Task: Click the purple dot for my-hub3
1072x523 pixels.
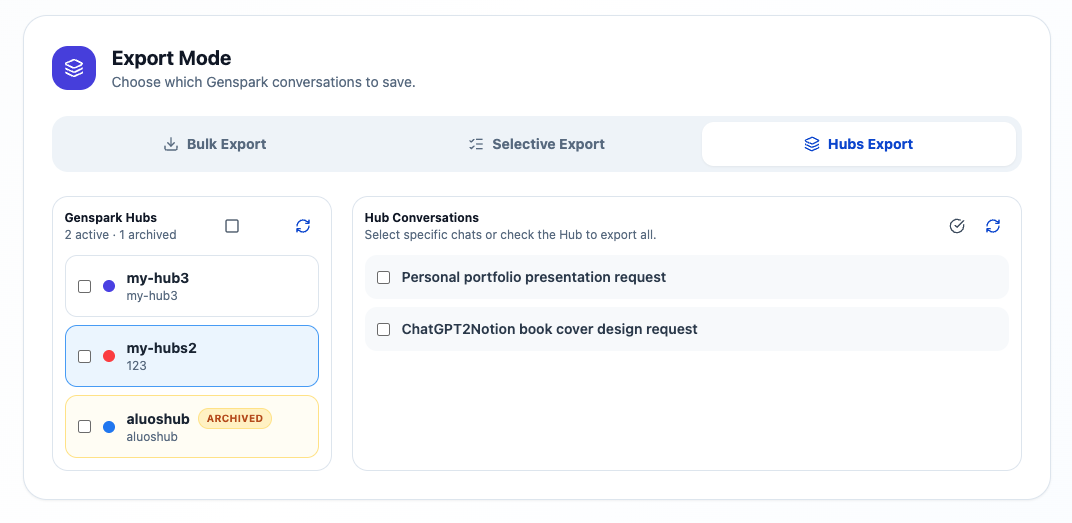Action: click(x=109, y=286)
